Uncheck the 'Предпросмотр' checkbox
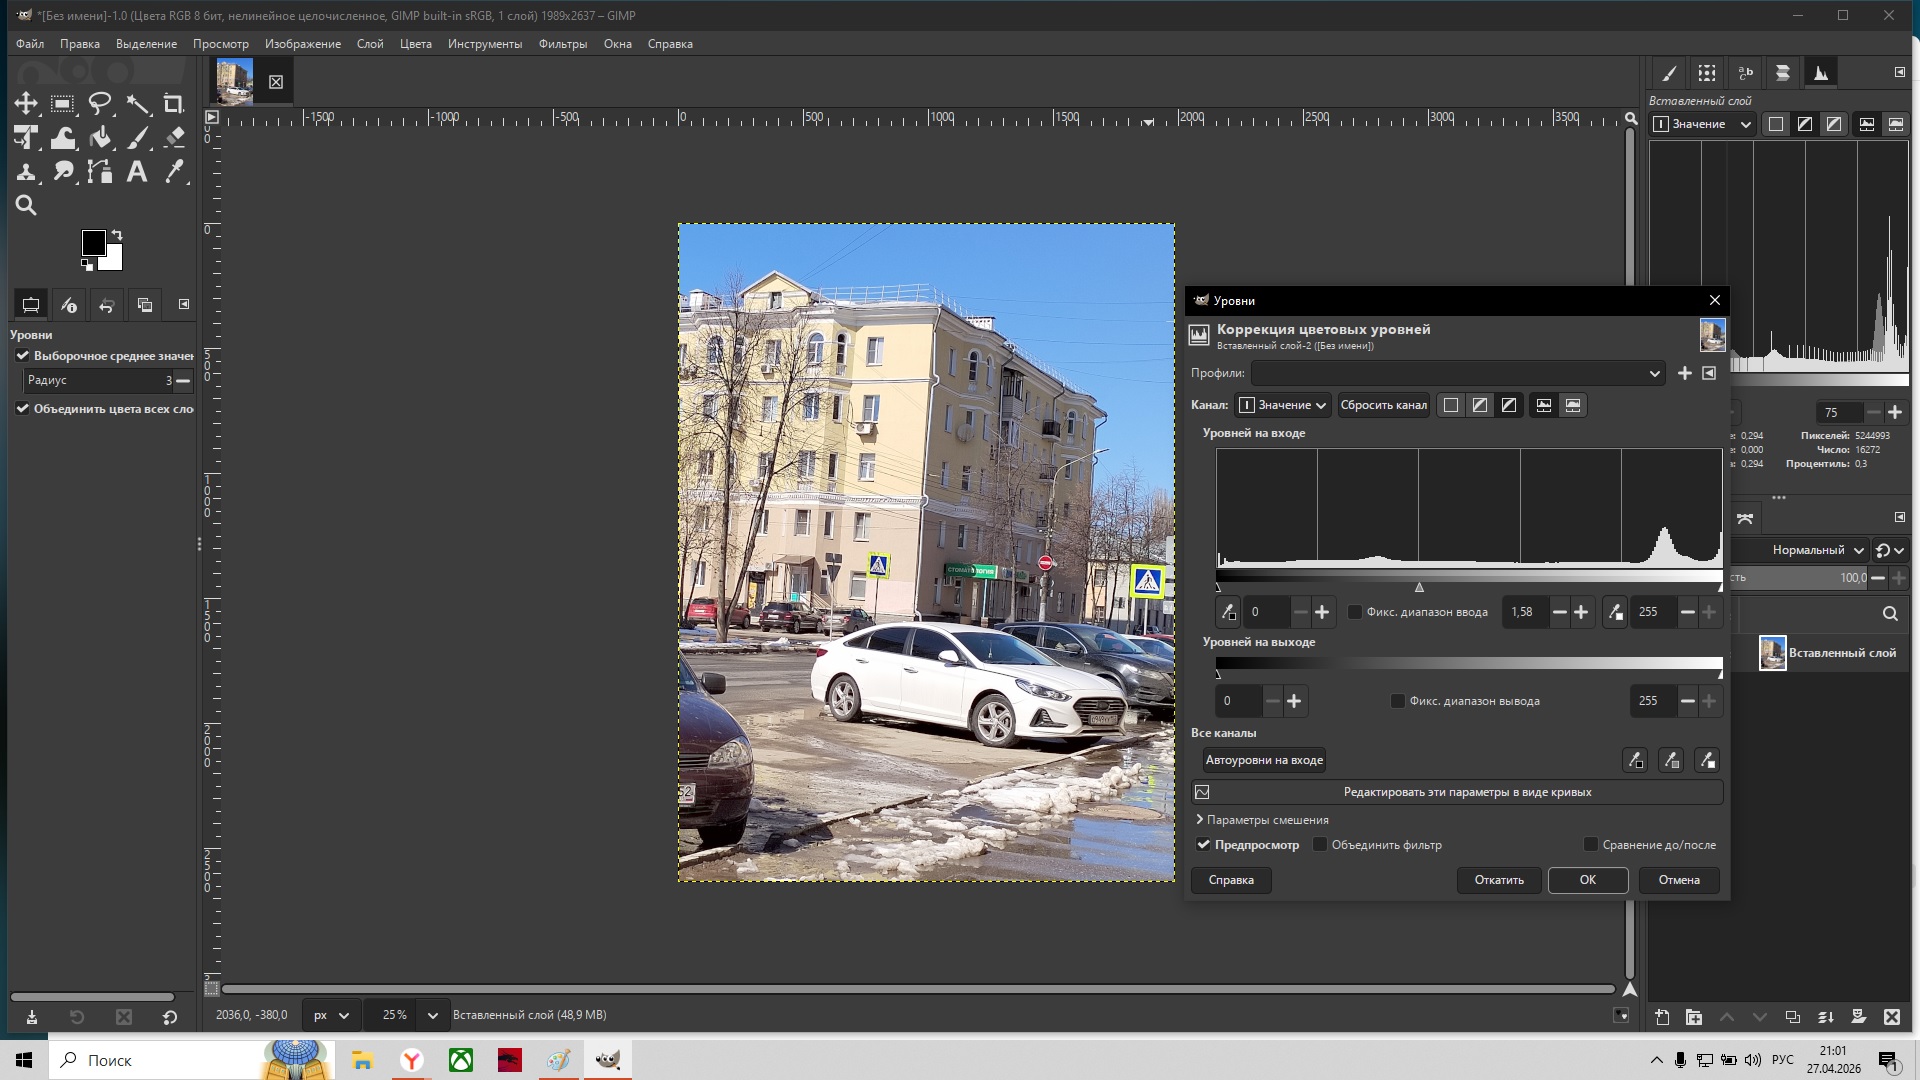1920x1080 pixels. click(x=1204, y=845)
